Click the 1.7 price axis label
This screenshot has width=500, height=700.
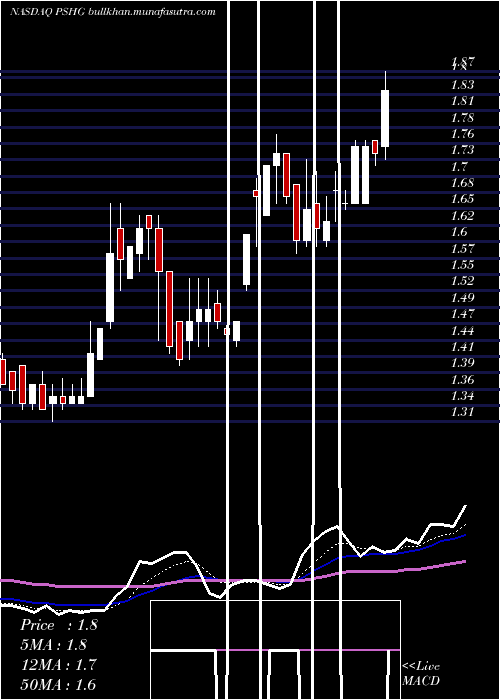click(x=459, y=167)
